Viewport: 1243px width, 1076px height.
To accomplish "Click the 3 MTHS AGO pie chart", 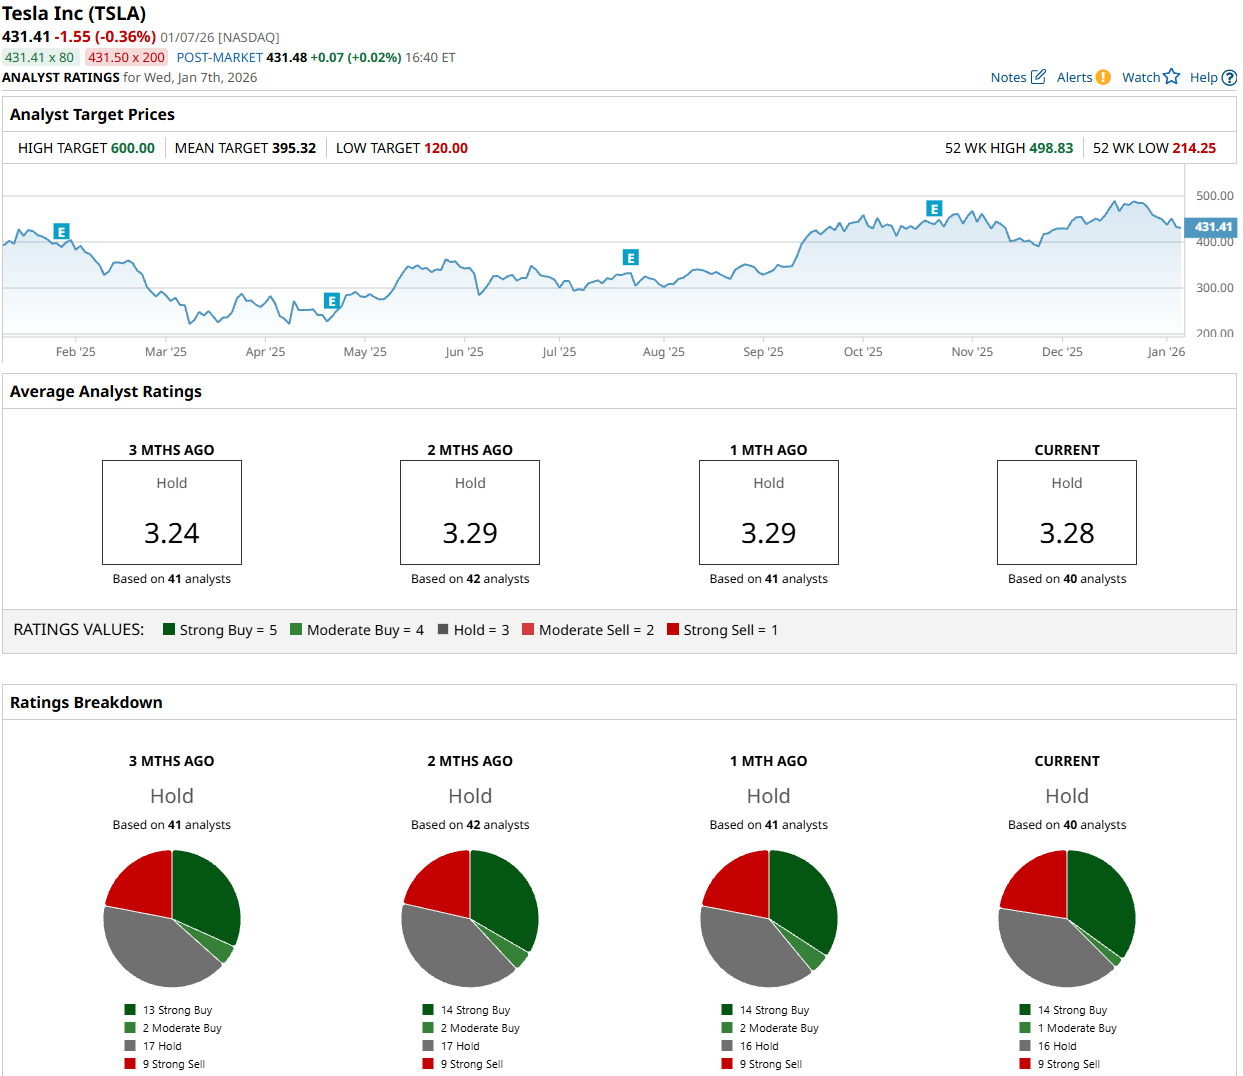I will (x=172, y=918).
